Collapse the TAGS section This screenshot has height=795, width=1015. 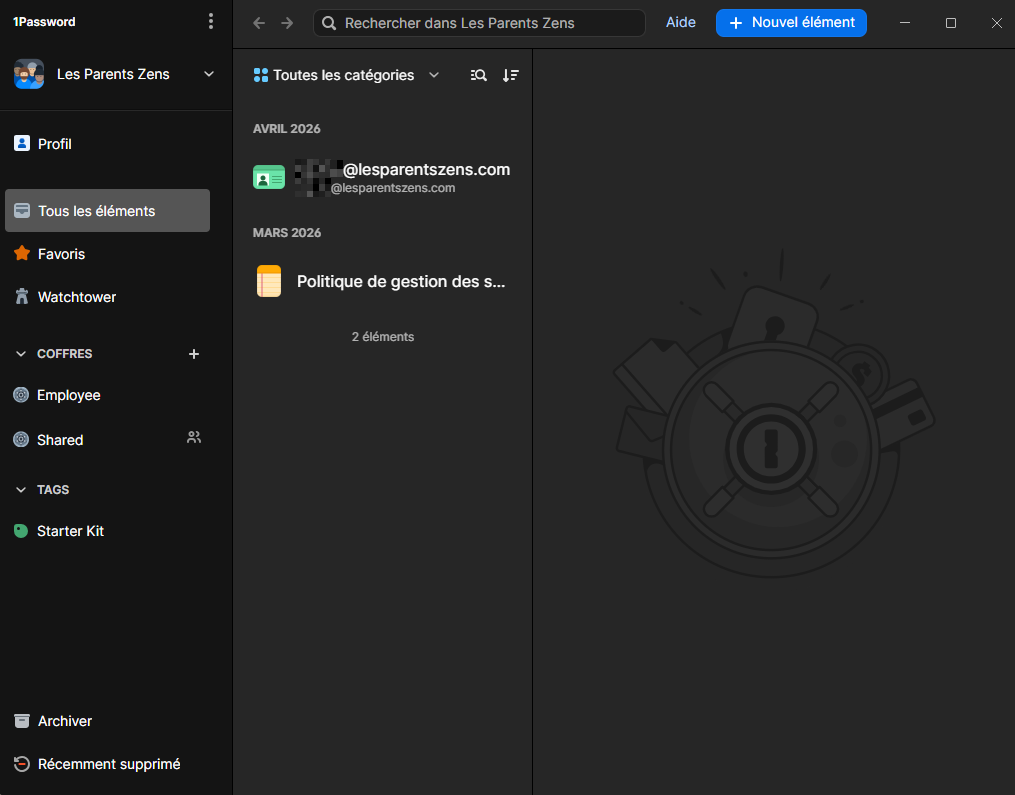coord(20,489)
